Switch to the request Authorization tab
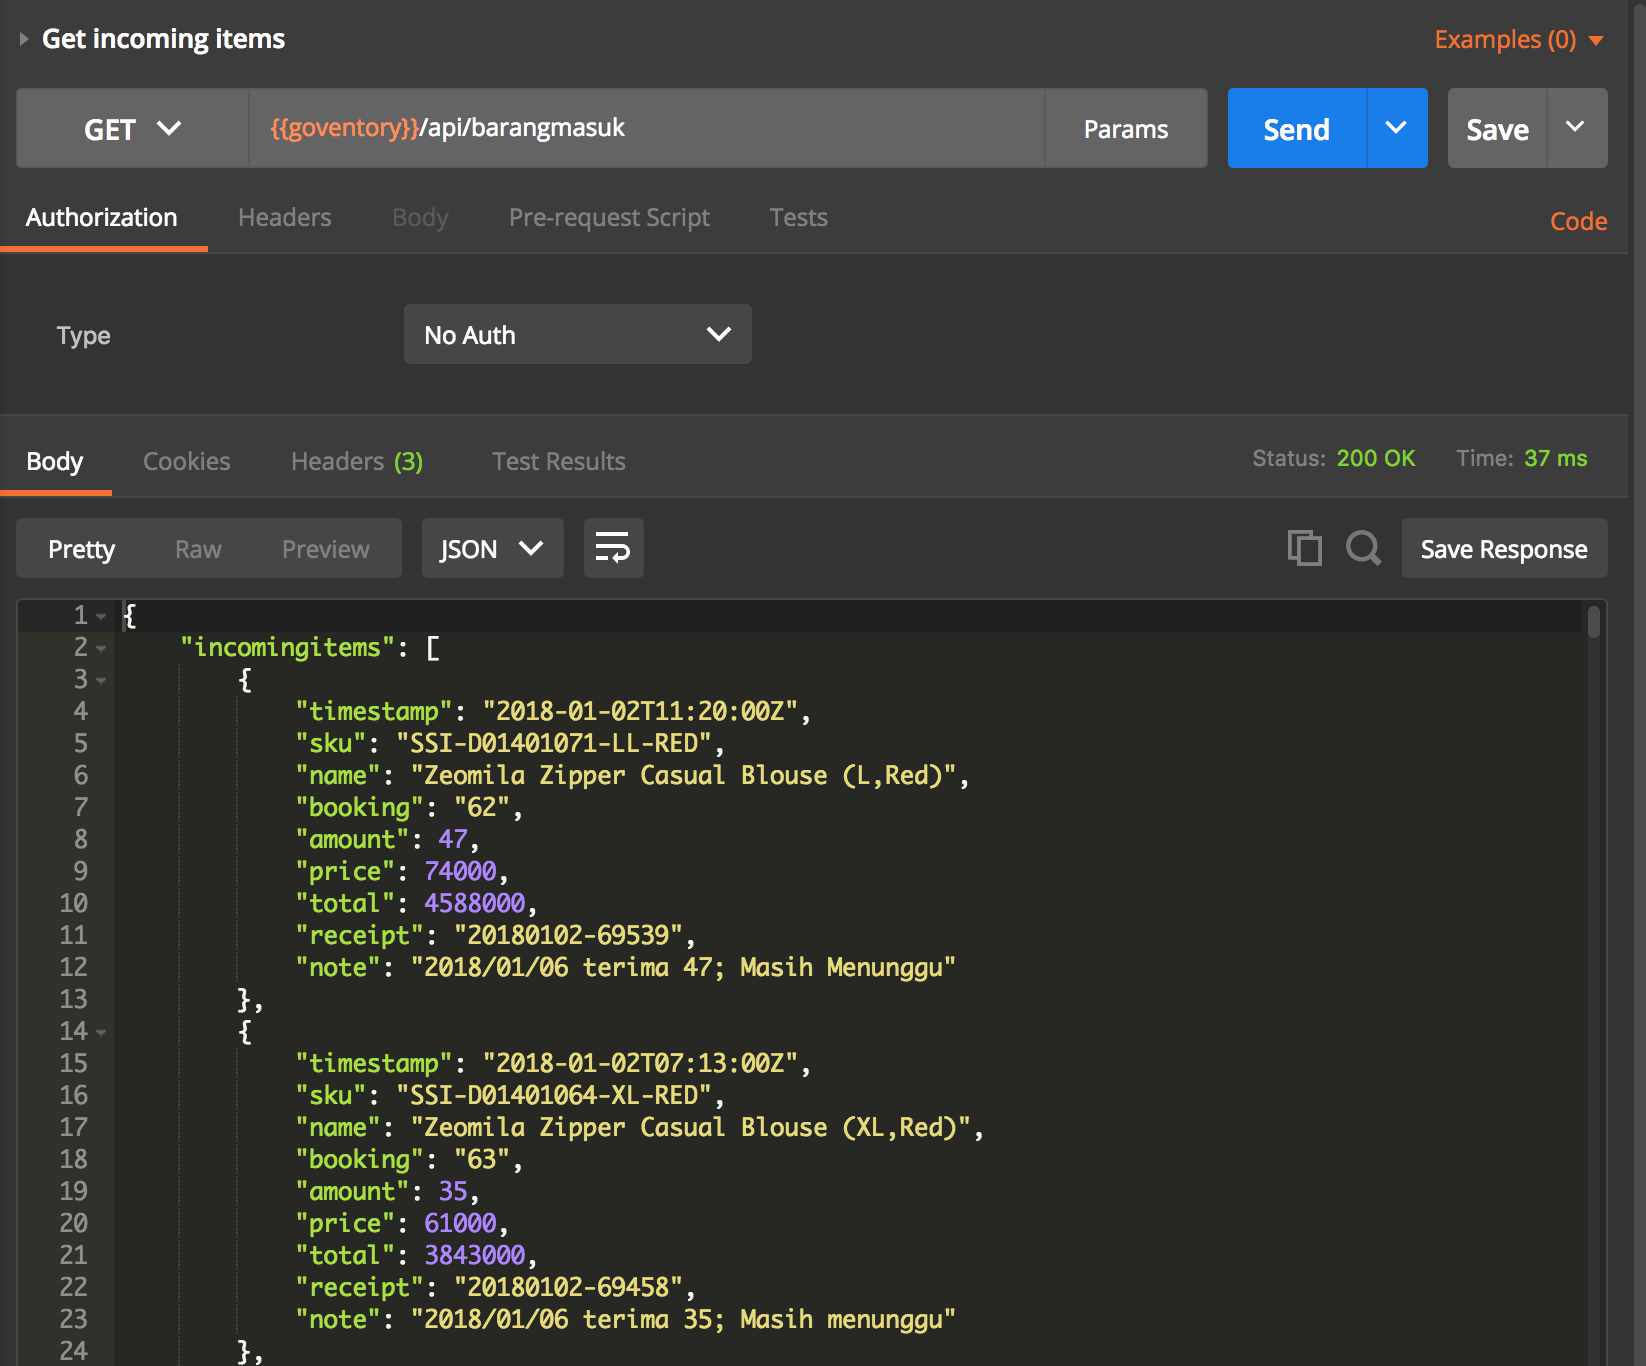This screenshot has width=1646, height=1366. click(102, 217)
